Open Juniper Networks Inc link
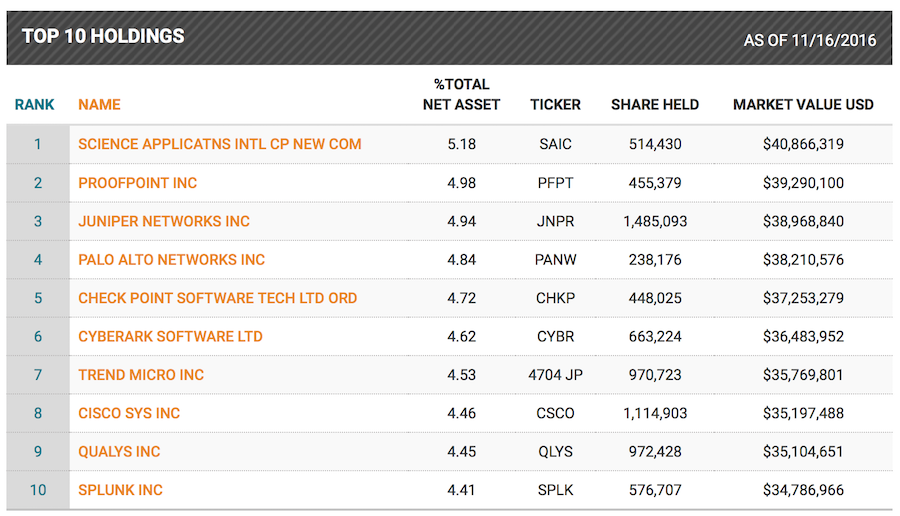The height and width of the screenshot is (516, 900). (163, 221)
